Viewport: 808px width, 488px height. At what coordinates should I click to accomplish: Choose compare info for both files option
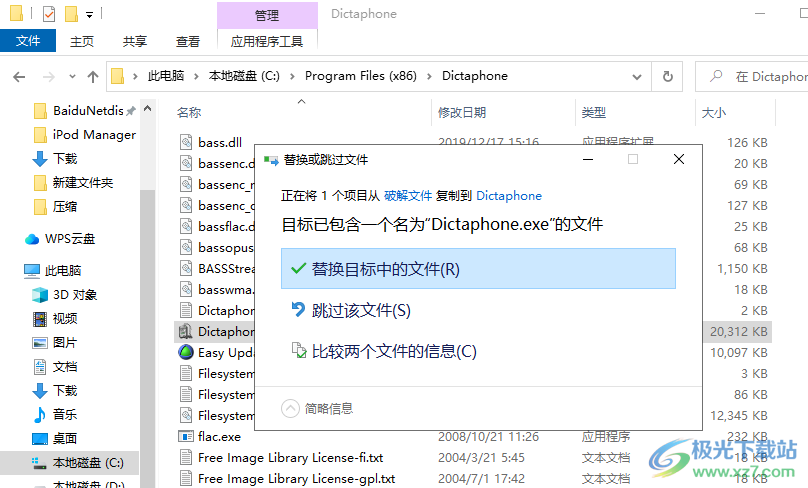coord(394,351)
